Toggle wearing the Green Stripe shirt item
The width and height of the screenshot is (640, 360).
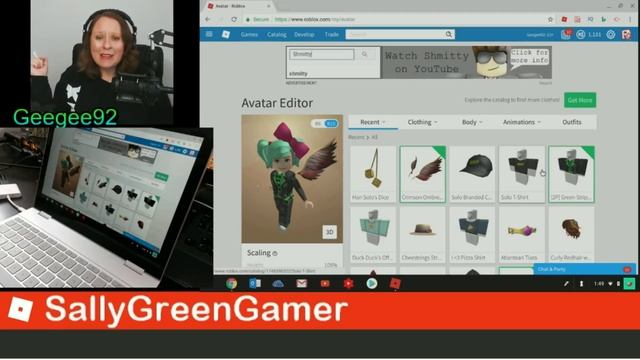tap(571, 174)
